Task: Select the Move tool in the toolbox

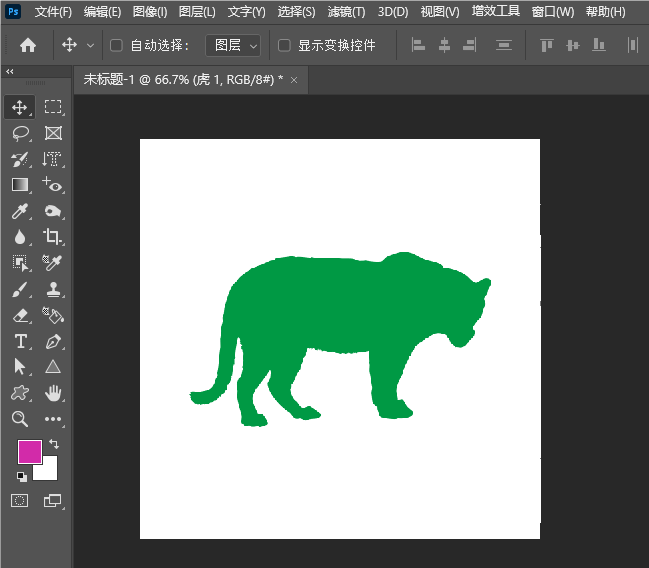Action: click(19, 107)
